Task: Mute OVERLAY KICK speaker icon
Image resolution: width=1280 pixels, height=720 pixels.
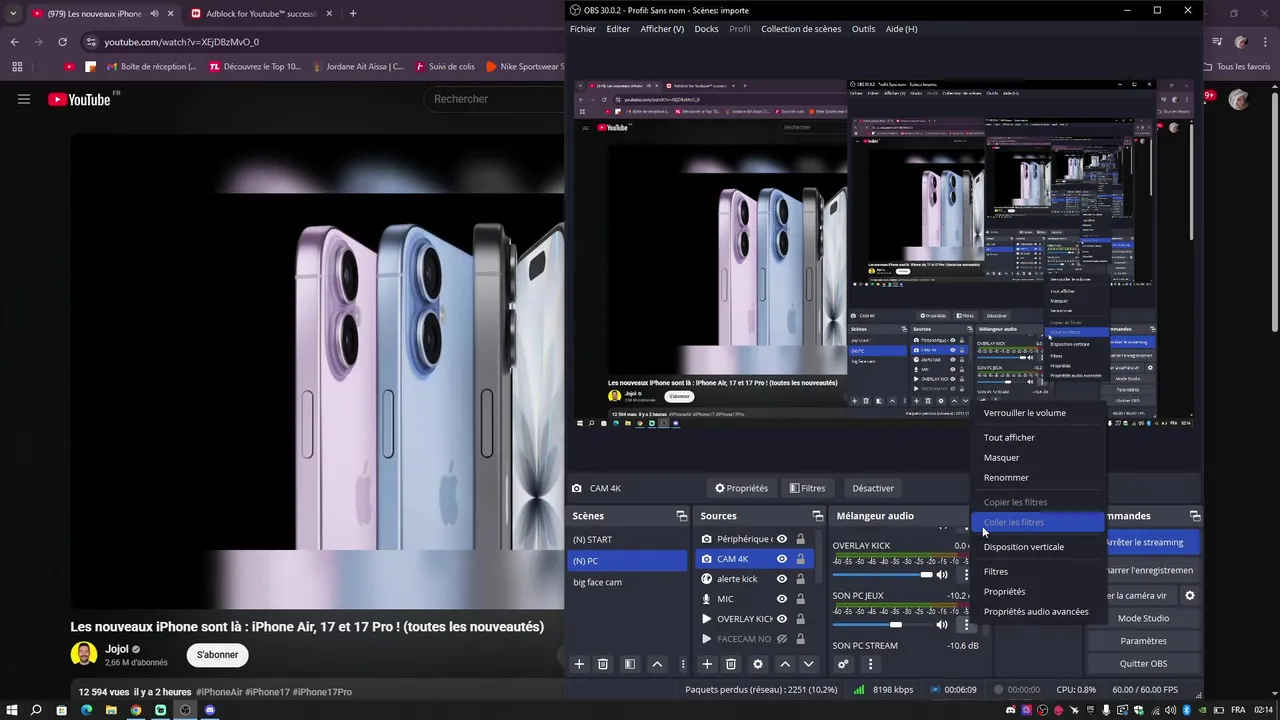Action: 942,575
